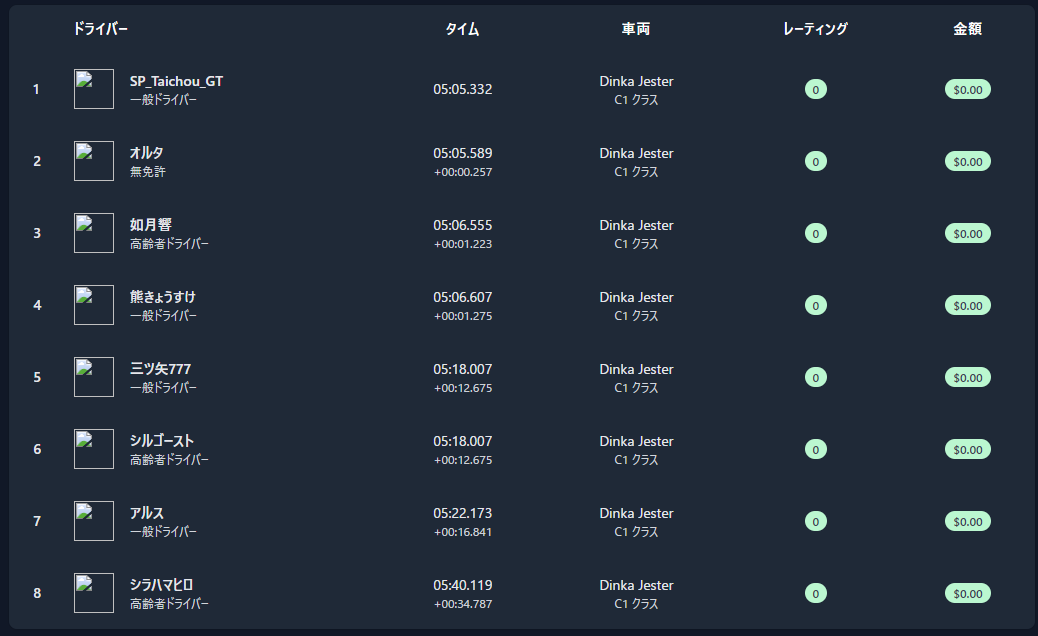Click SP_Taichou_GT's avatar image

94,89
